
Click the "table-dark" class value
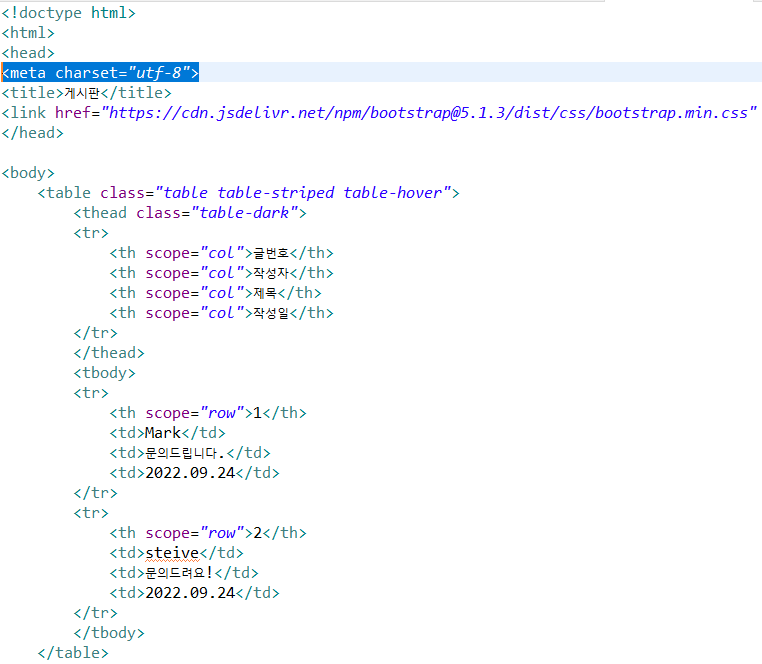[x=244, y=212]
